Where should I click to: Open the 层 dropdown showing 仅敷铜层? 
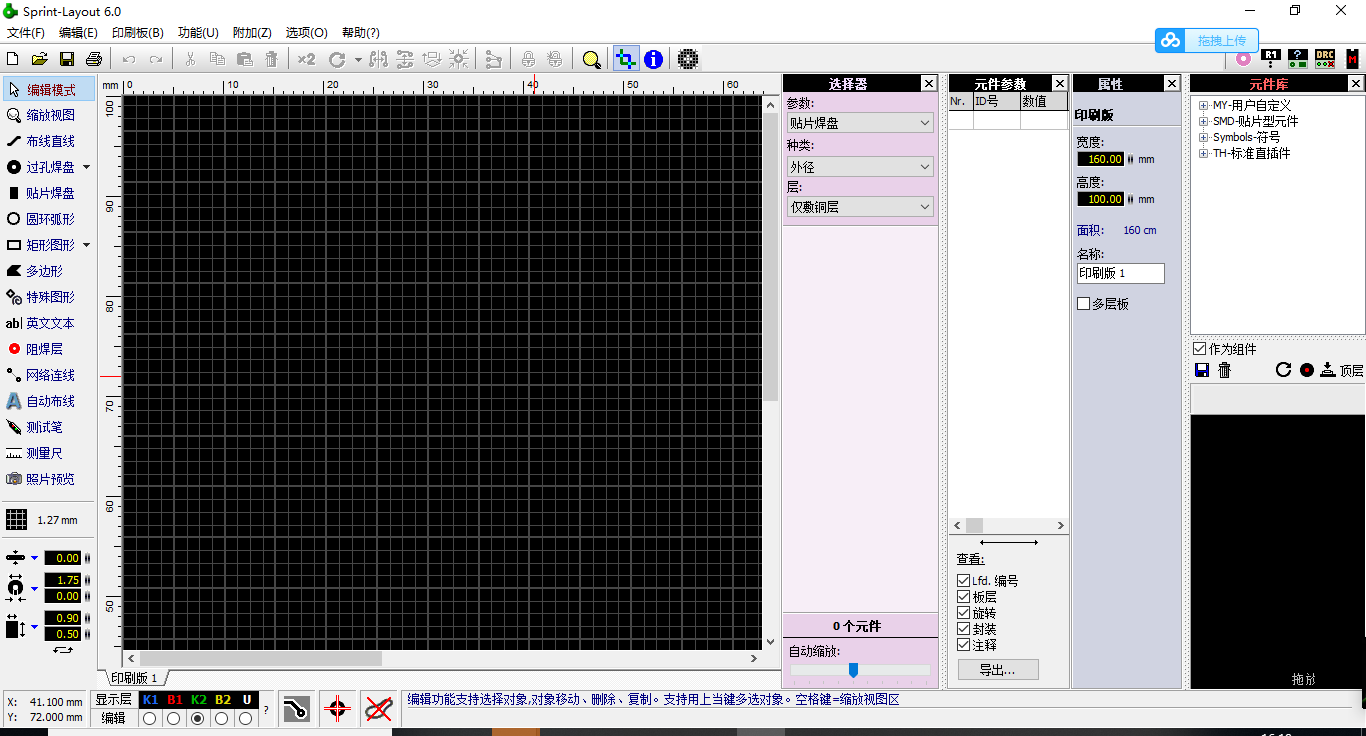(x=860, y=207)
